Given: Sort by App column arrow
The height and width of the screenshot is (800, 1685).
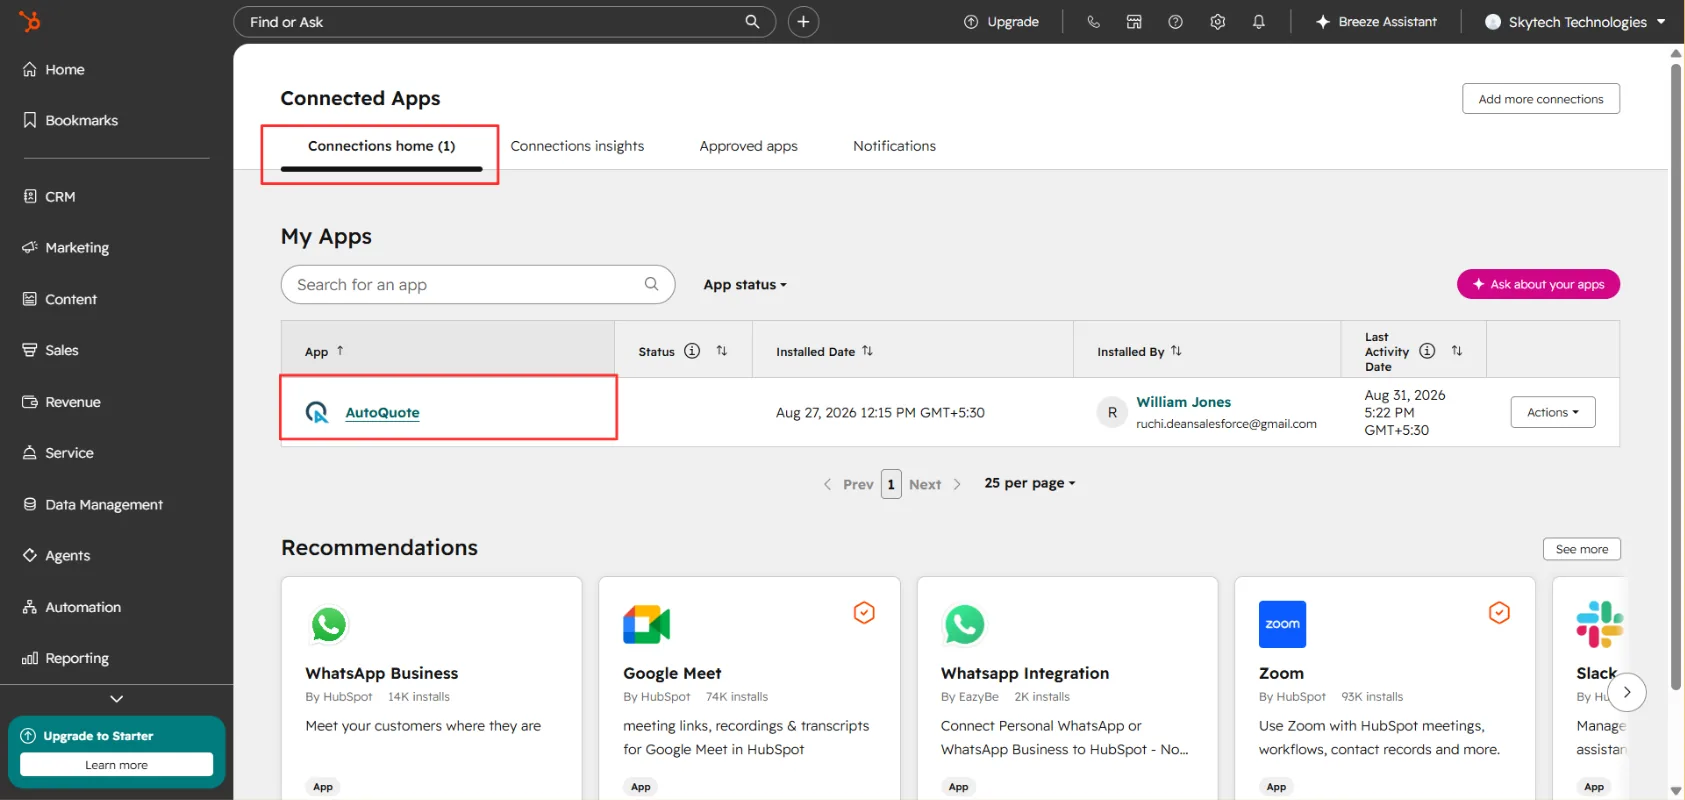Looking at the screenshot, I should (x=340, y=351).
